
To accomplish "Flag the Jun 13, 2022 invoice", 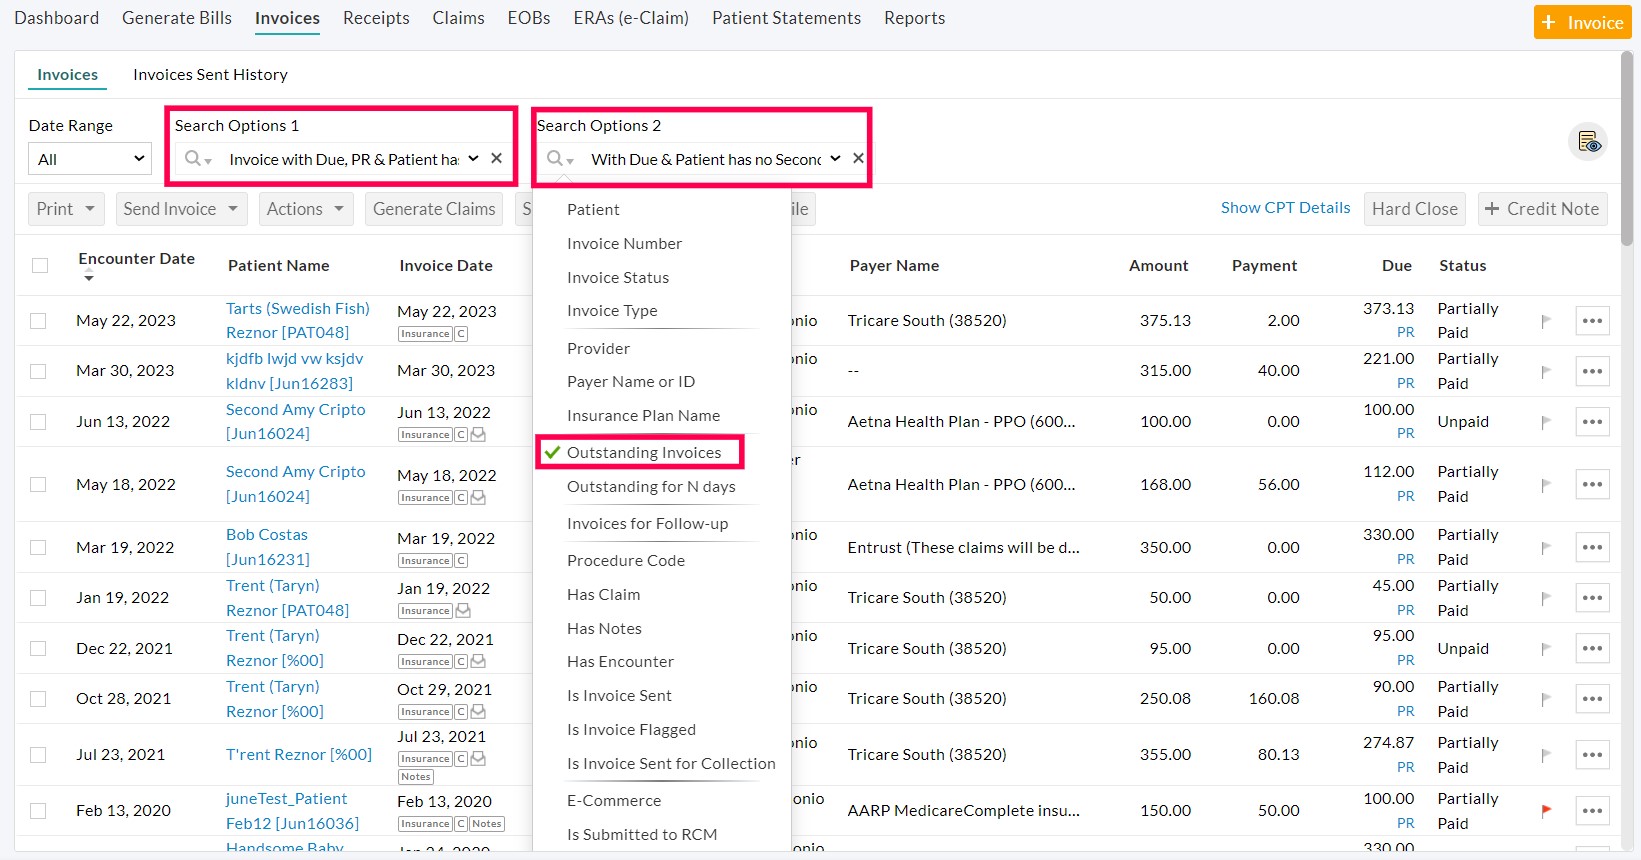I will (1546, 422).
